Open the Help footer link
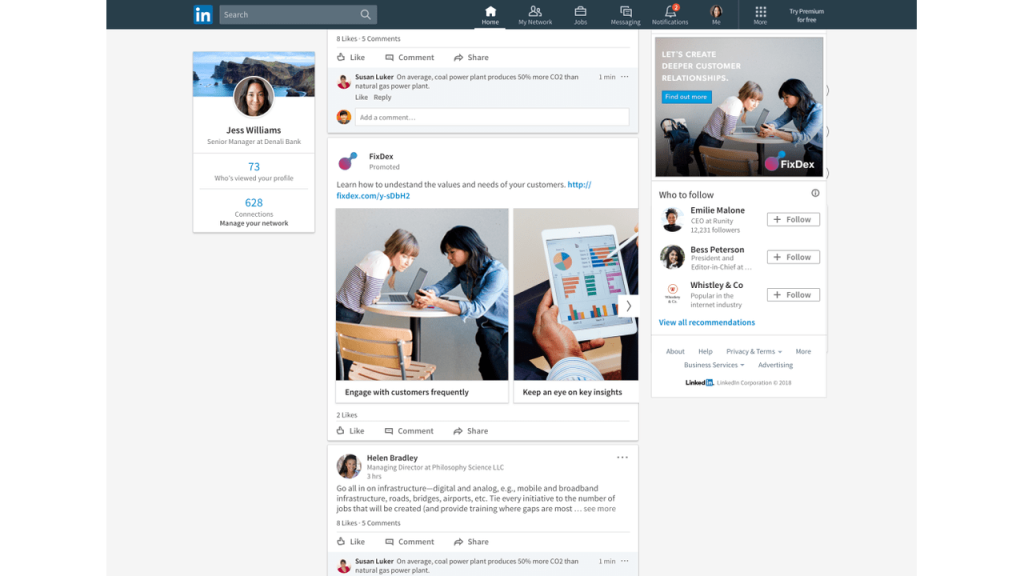The image size is (1024, 576). pyautogui.click(x=705, y=351)
